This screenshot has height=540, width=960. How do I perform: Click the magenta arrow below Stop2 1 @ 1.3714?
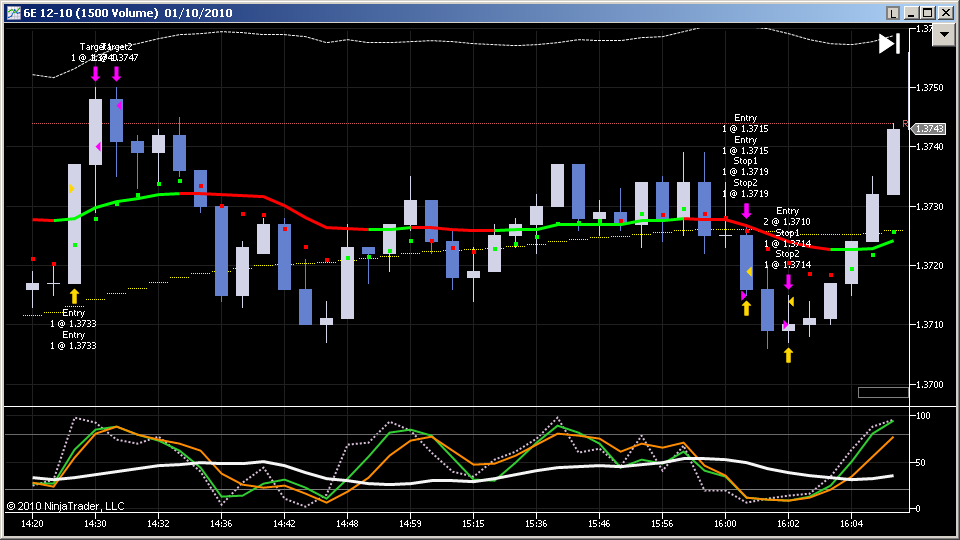point(789,282)
